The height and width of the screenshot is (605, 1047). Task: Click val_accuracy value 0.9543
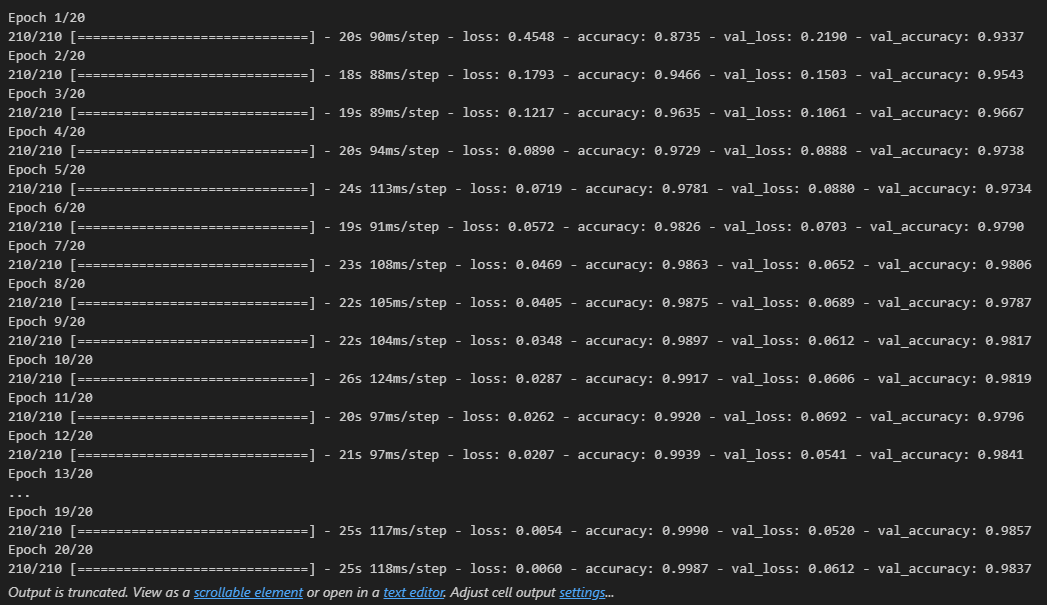click(x=1000, y=75)
